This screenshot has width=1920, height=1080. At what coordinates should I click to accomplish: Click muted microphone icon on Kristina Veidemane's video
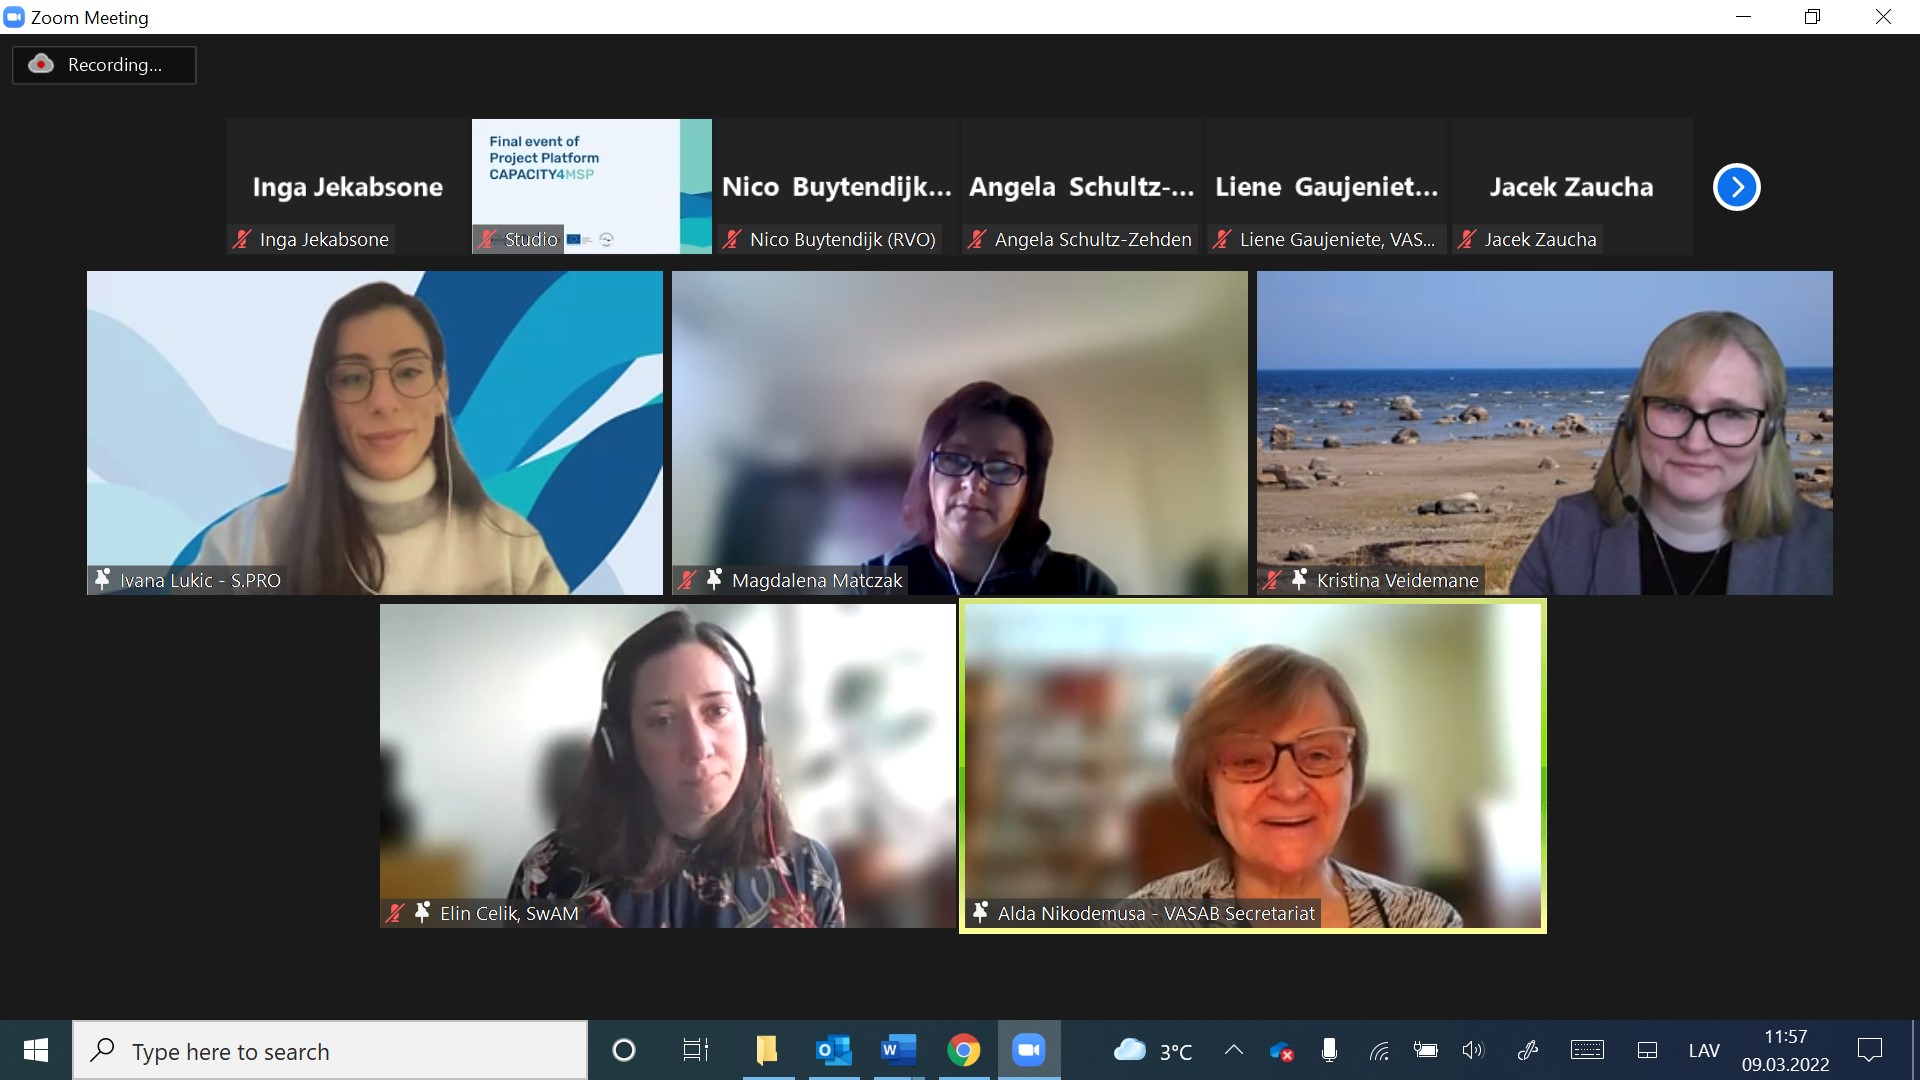(1272, 579)
